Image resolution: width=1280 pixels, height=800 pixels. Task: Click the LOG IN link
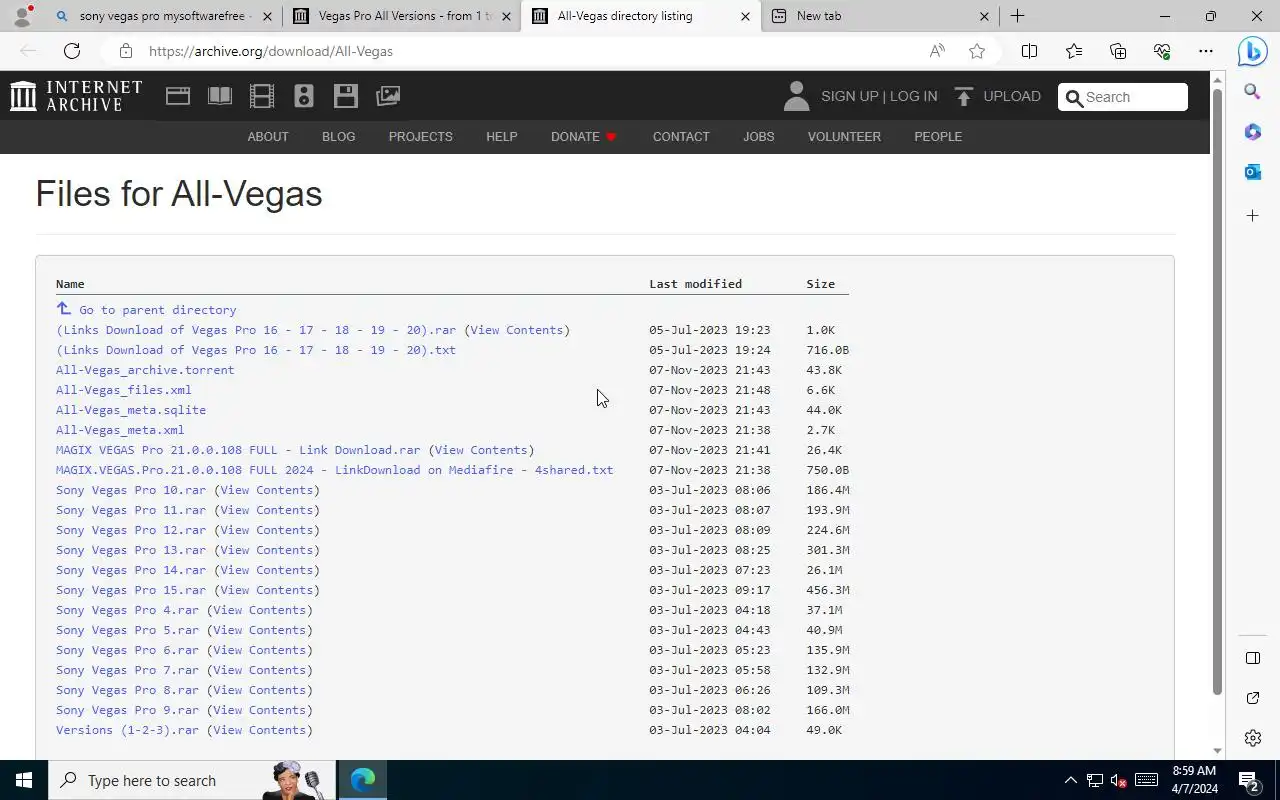click(913, 96)
